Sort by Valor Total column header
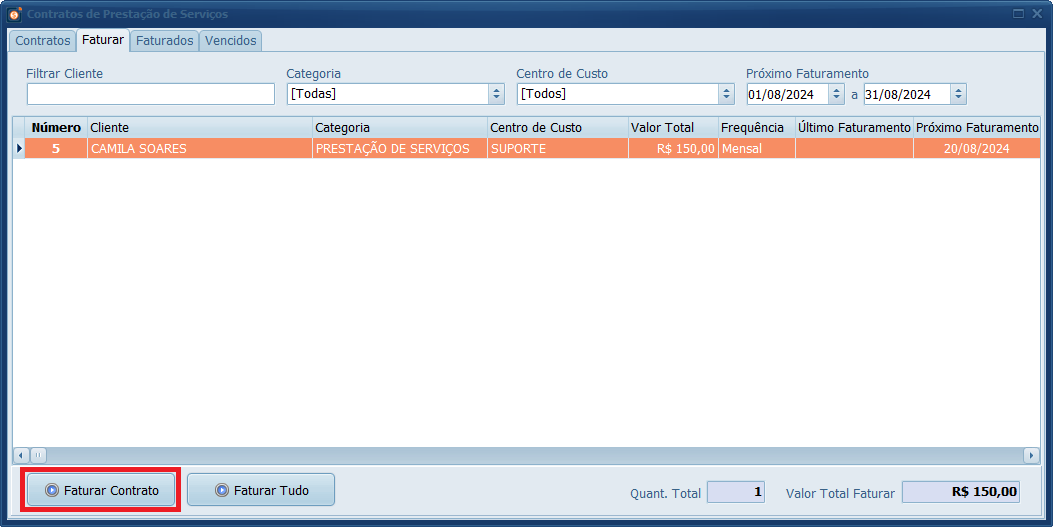This screenshot has height=527, width=1053. click(x=672, y=128)
